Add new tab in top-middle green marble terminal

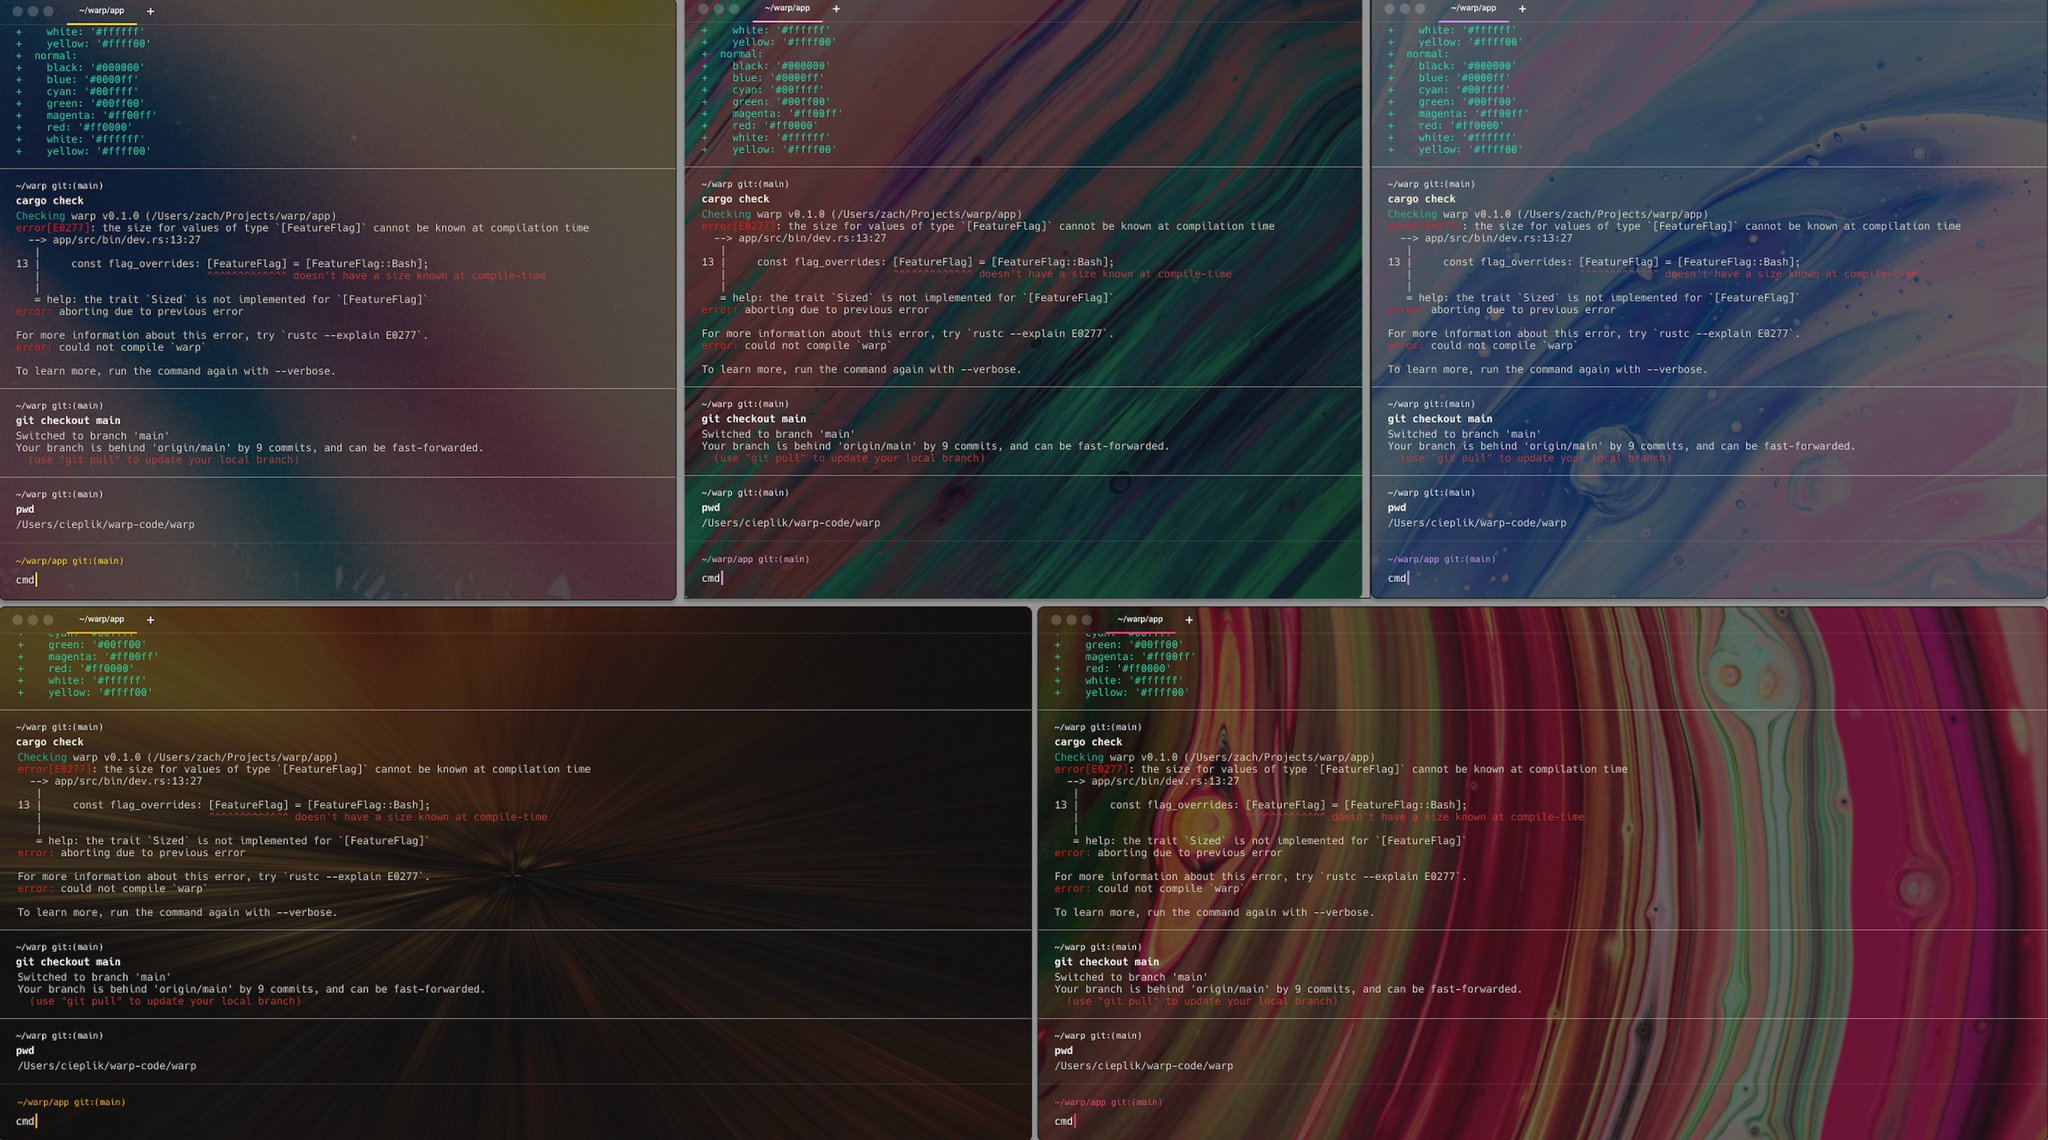[x=836, y=9]
